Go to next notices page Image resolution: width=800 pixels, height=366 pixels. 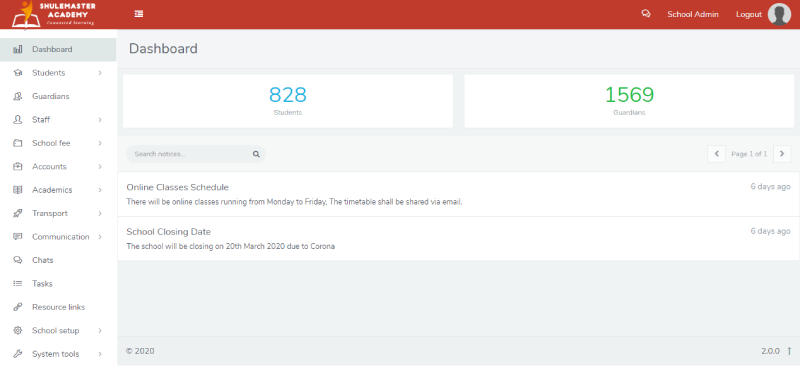click(x=782, y=154)
